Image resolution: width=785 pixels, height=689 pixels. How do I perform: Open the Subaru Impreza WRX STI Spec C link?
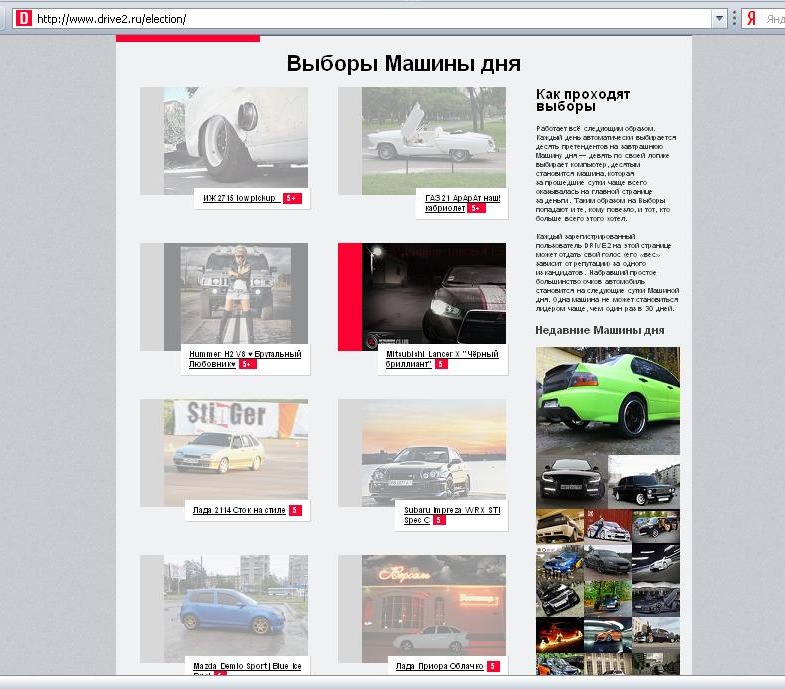pos(452,515)
